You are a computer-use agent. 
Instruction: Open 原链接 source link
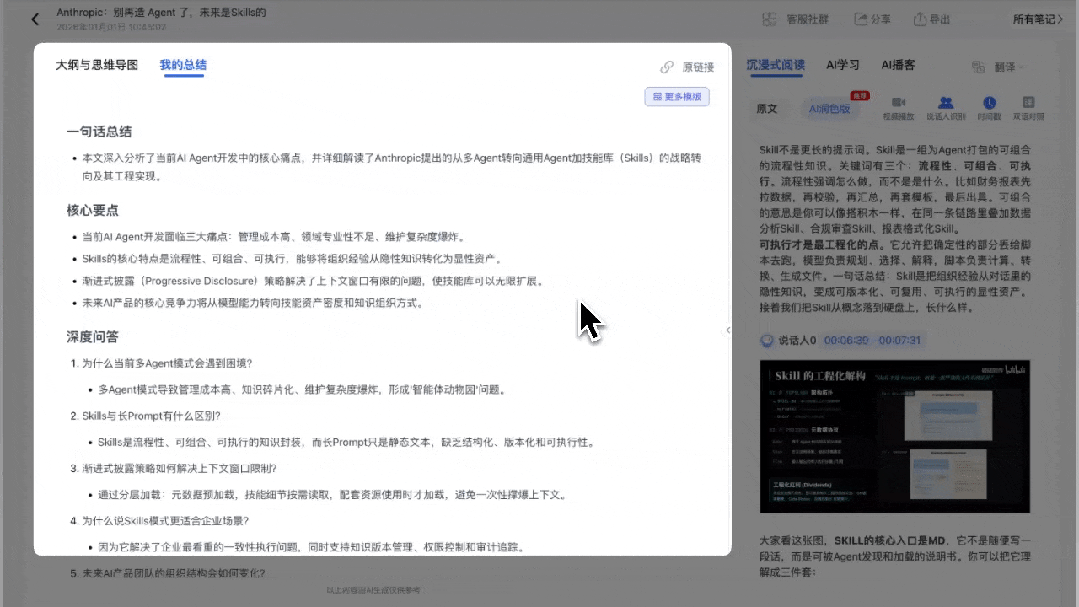pyautogui.click(x=698, y=67)
